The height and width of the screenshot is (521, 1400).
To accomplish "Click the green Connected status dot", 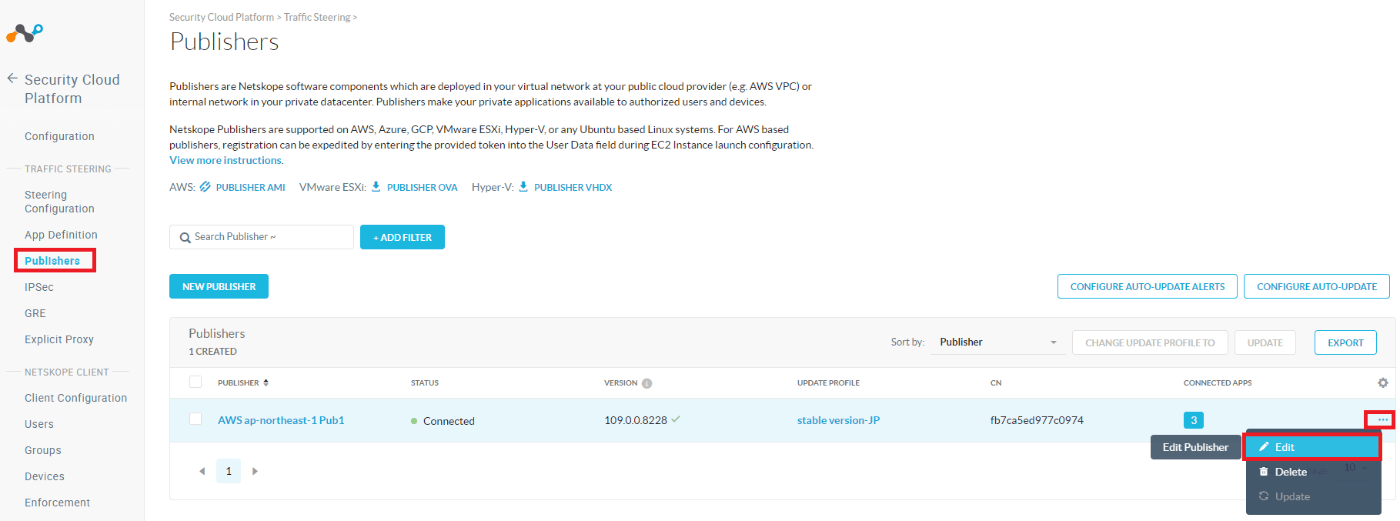I will (x=414, y=421).
